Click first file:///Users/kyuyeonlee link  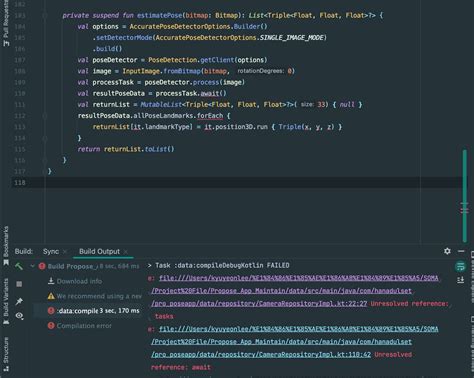[298, 278]
